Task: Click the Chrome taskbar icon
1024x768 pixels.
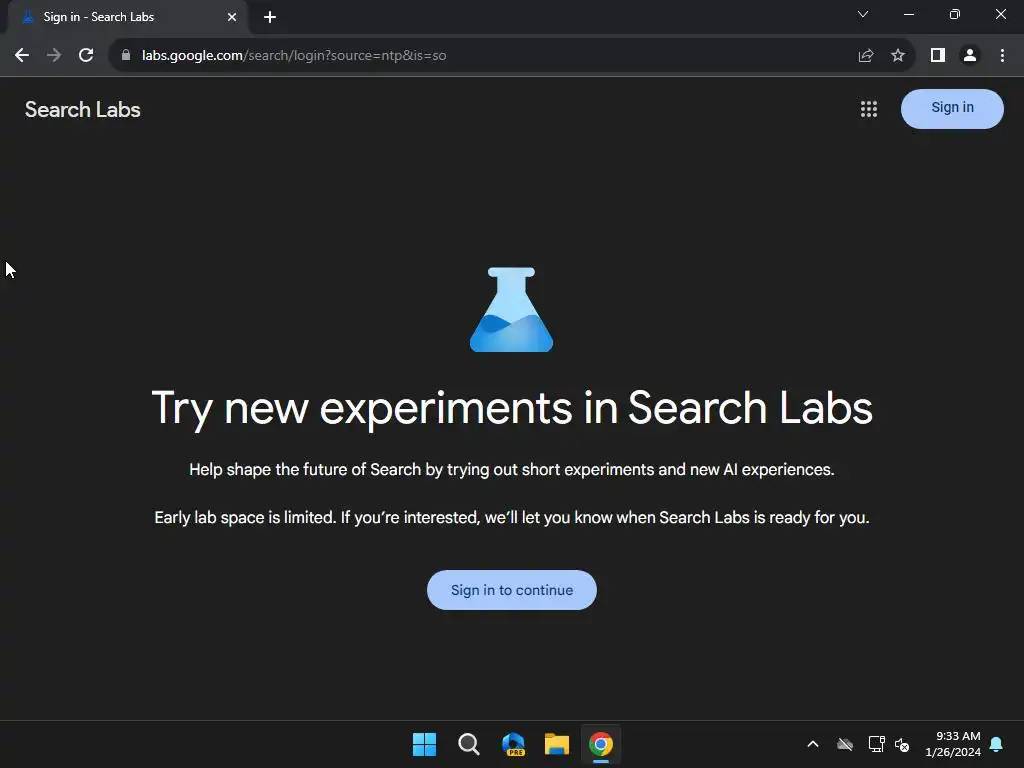Action: 601,744
